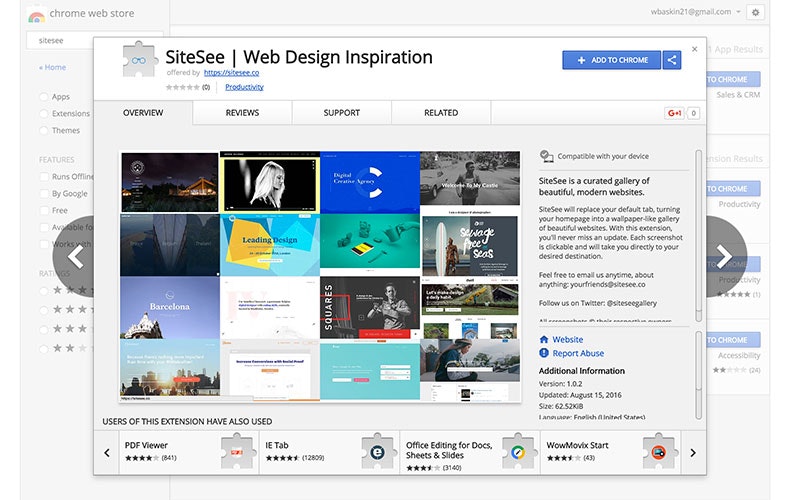This screenshot has width=800, height=500.
Task: Switch to the Support tab
Action: click(x=341, y=113)
